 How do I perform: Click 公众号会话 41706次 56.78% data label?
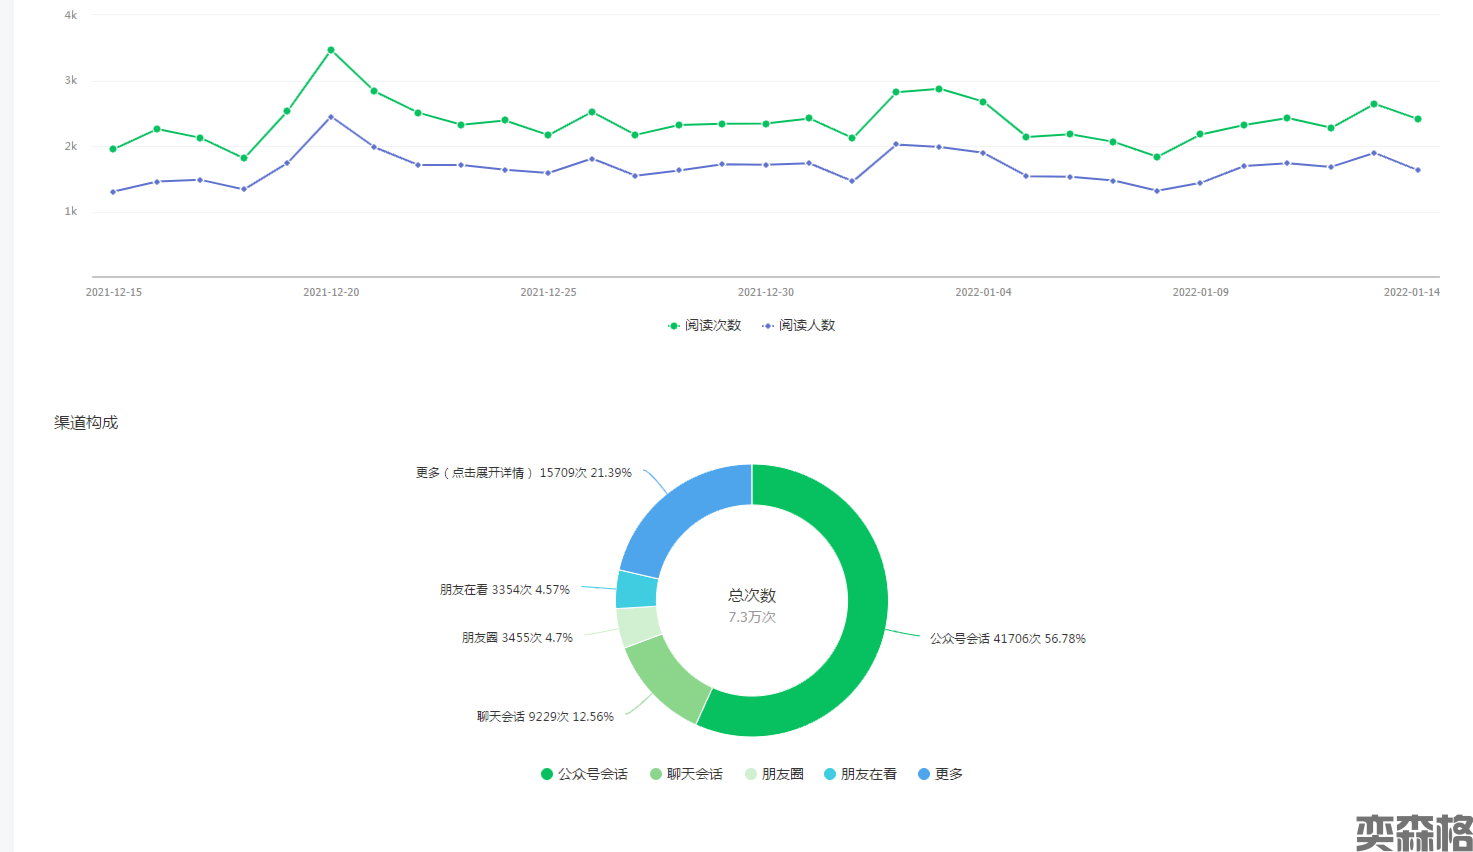pos(1007,638)
